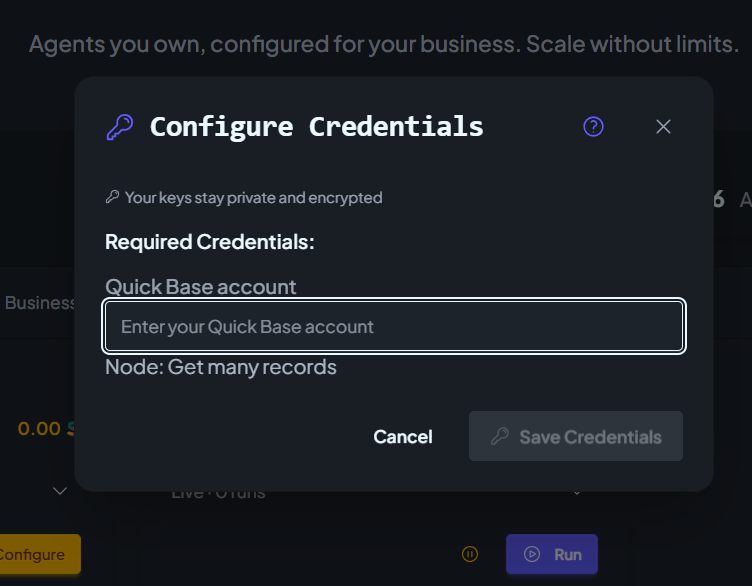The image size is (752, 586).
Task: Click the Node: Get many records text
Action: click(221, 367)
